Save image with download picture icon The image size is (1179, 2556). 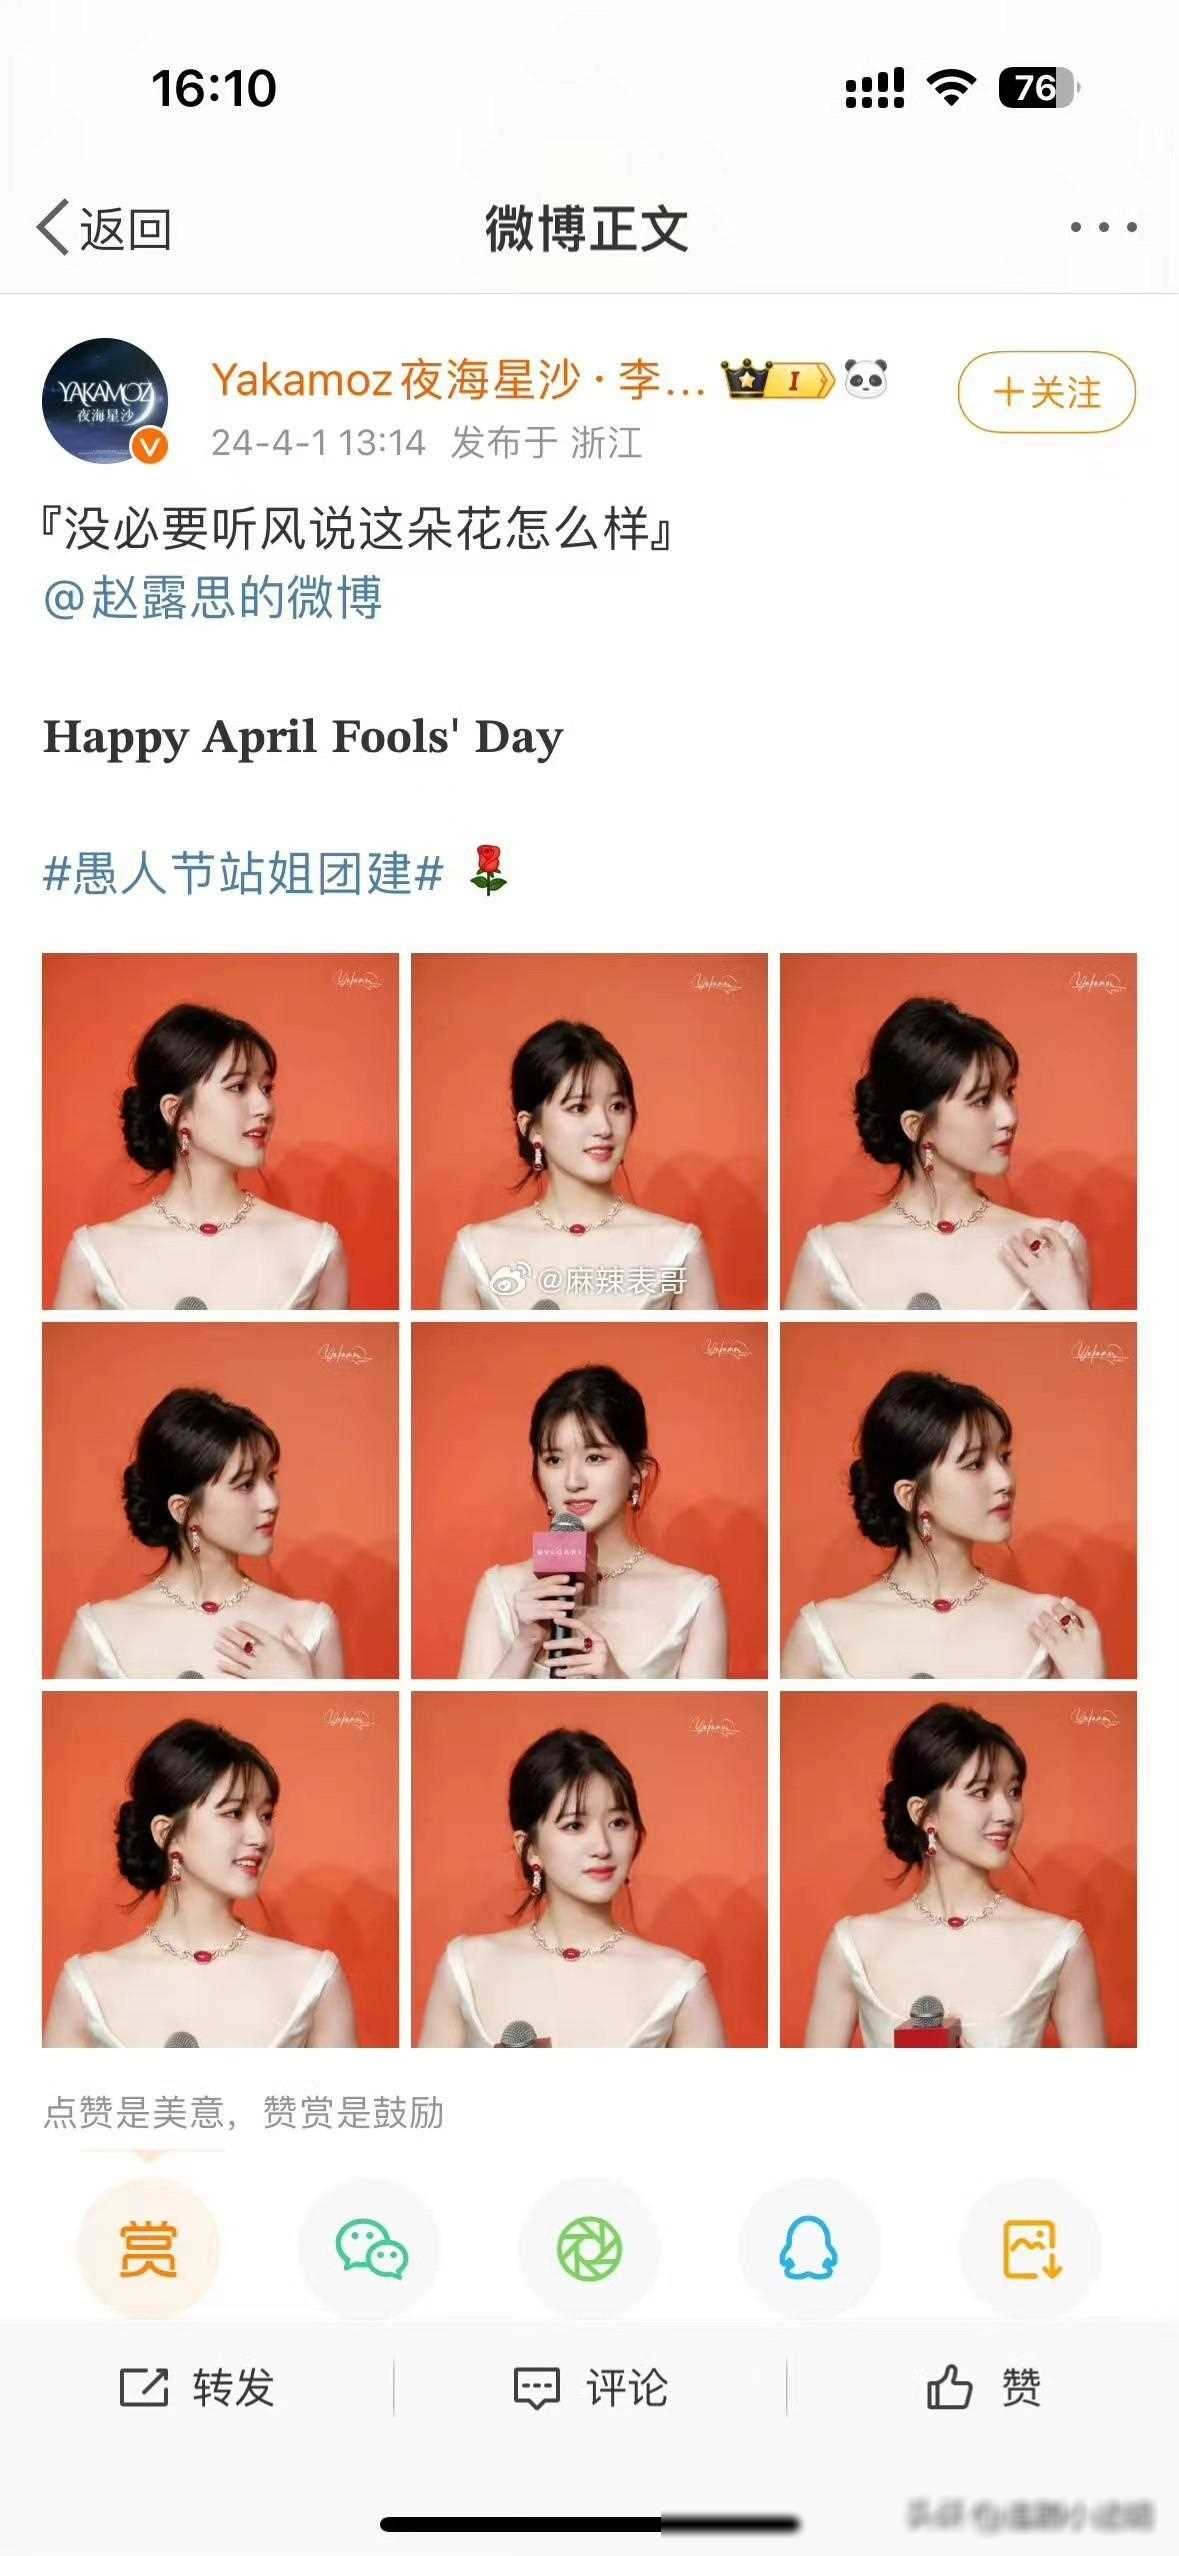pyautogui.click(x=1030, y=2248)
